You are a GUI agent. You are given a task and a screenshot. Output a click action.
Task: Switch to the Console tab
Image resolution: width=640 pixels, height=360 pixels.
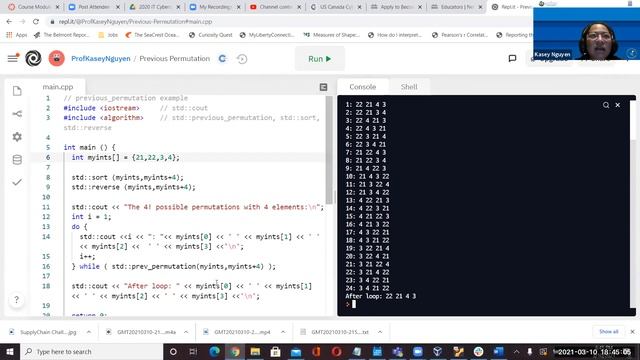(362, 87)
